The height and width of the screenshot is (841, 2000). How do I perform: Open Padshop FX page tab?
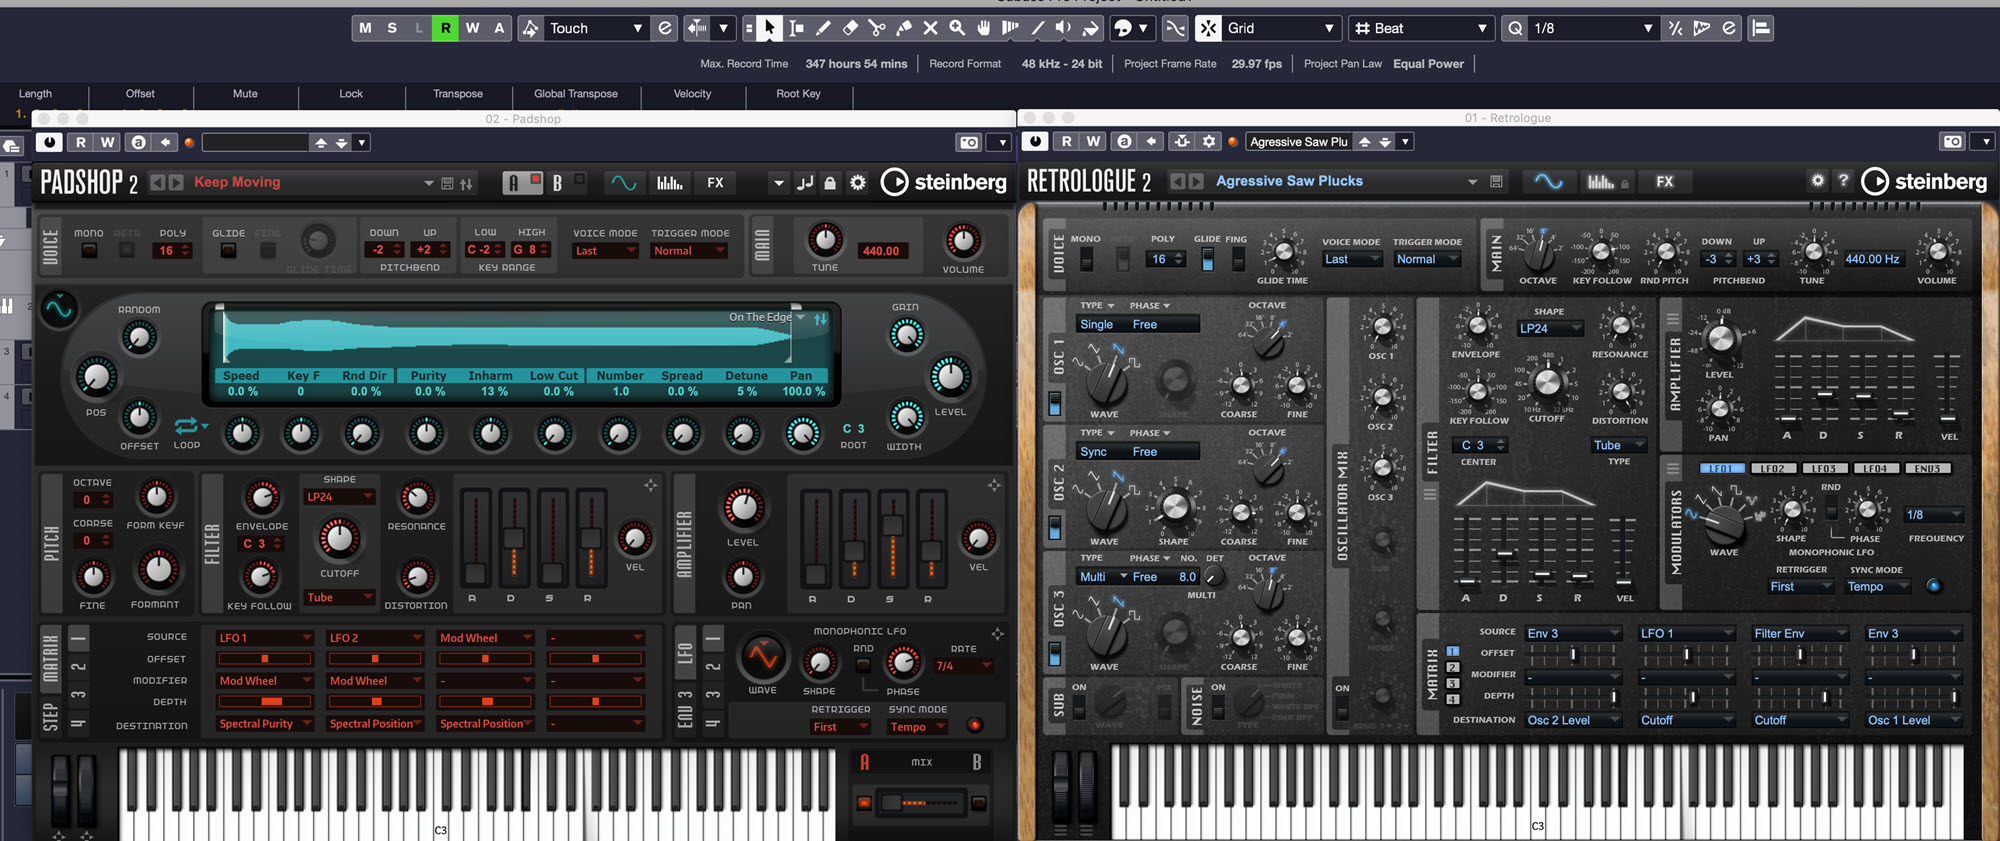pyautogui.click(x=715, y=183)
